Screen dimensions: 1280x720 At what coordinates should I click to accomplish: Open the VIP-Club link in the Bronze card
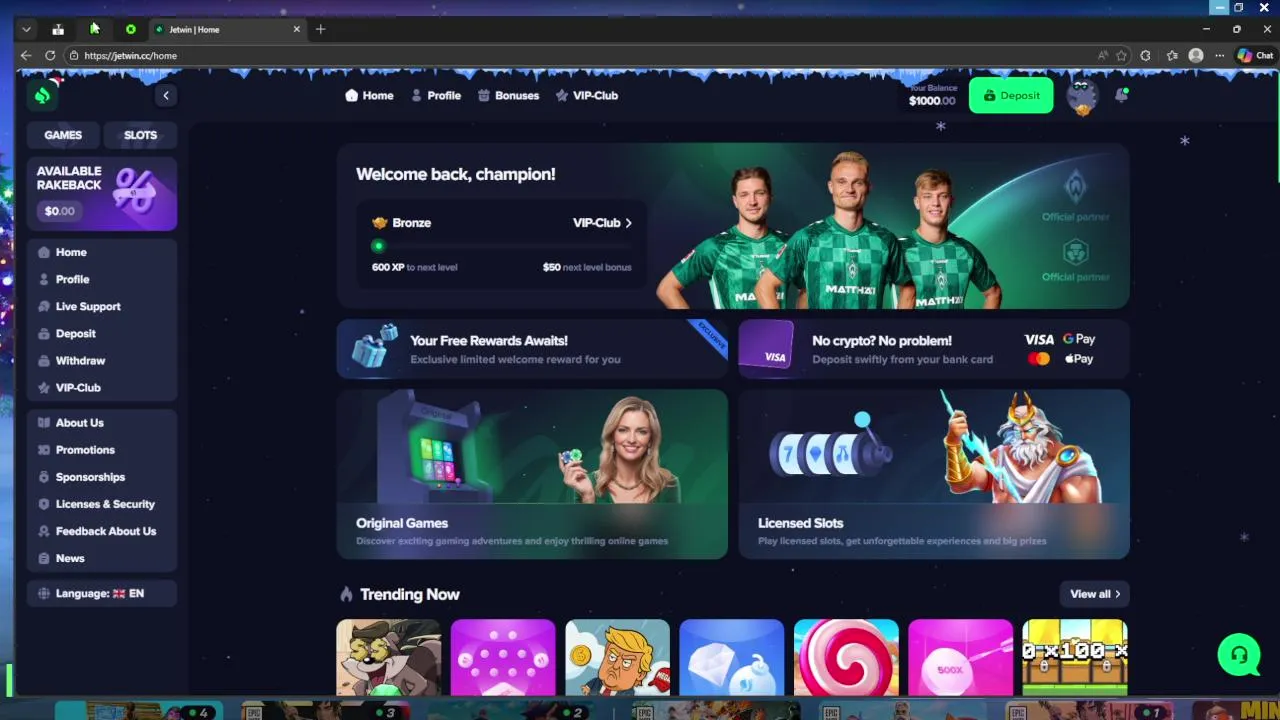point(602,223)
